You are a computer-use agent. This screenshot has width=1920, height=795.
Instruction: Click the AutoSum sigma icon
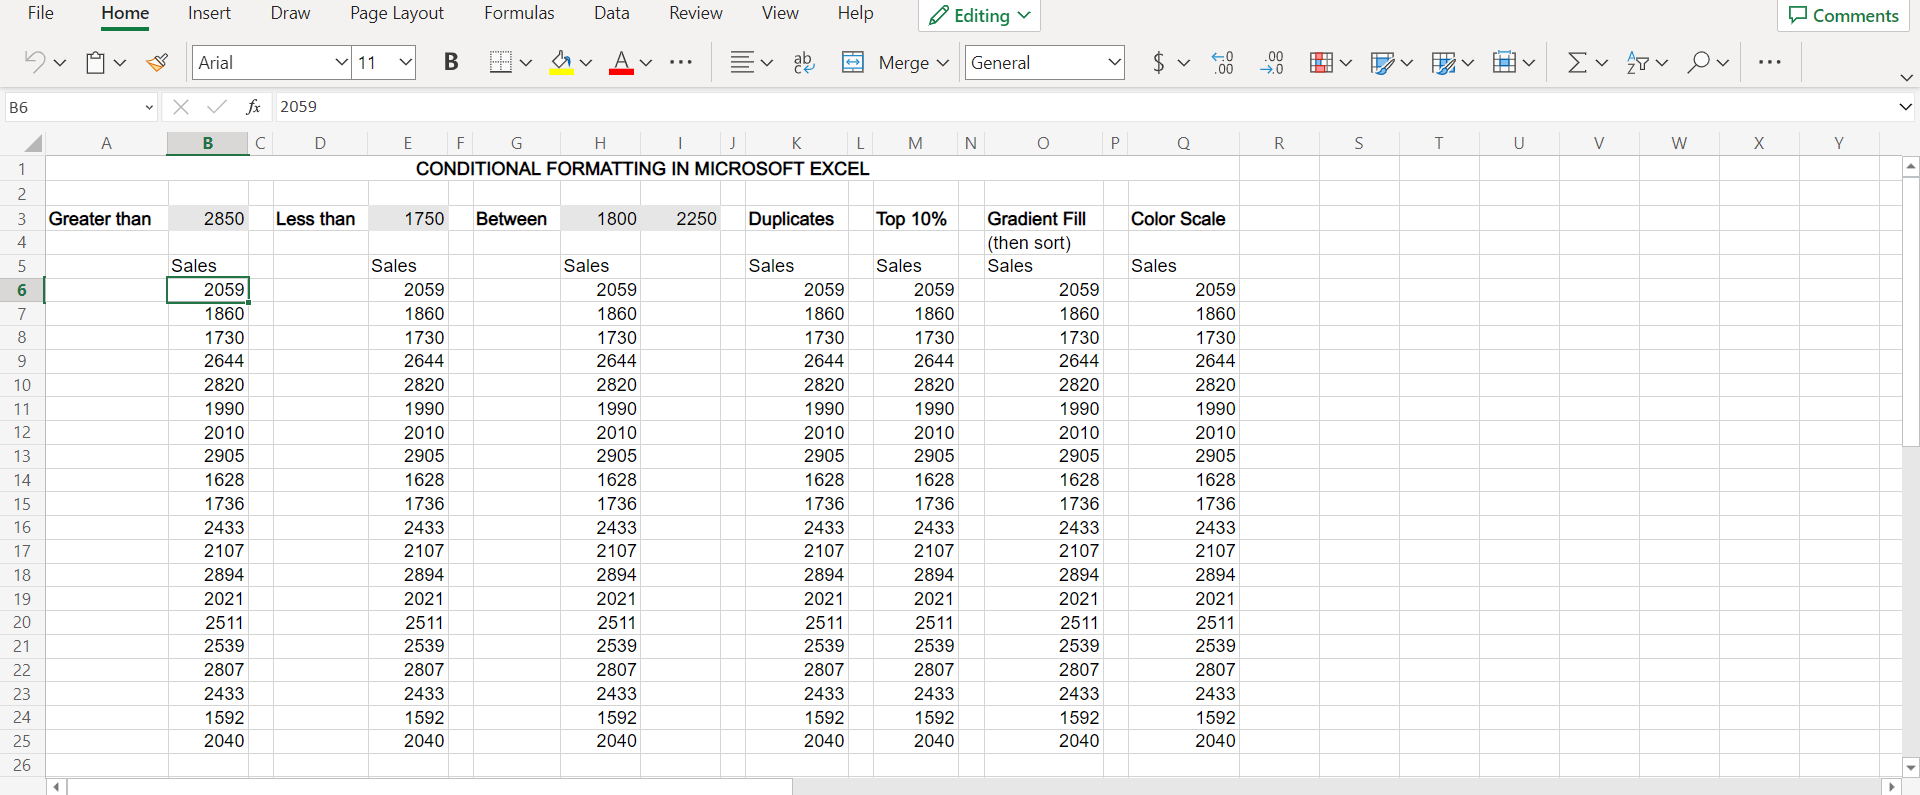1577,62
